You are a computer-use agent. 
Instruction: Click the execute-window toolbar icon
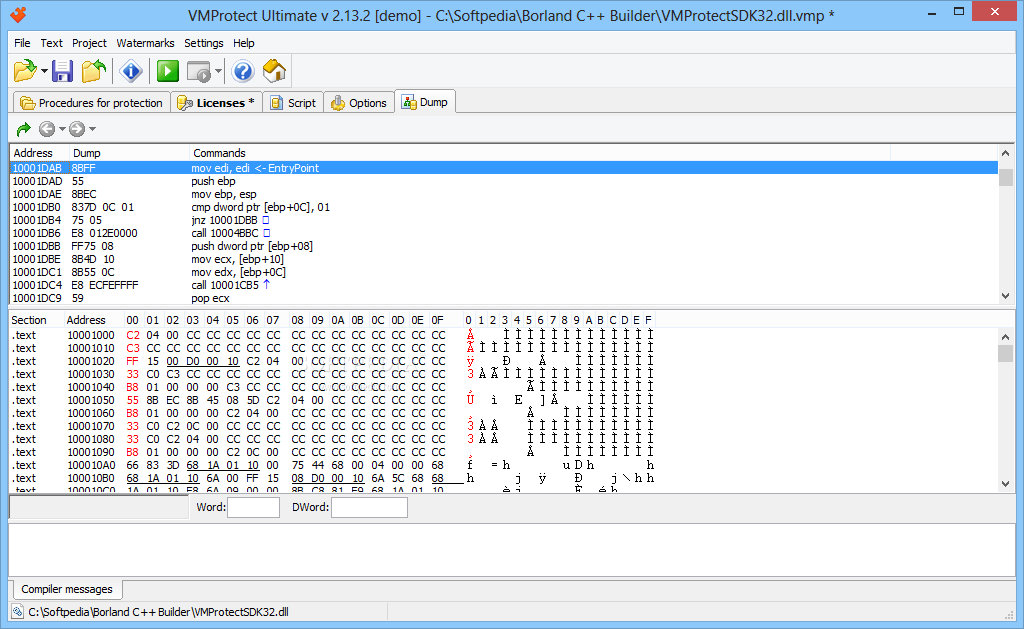click(x=199, y=71)
